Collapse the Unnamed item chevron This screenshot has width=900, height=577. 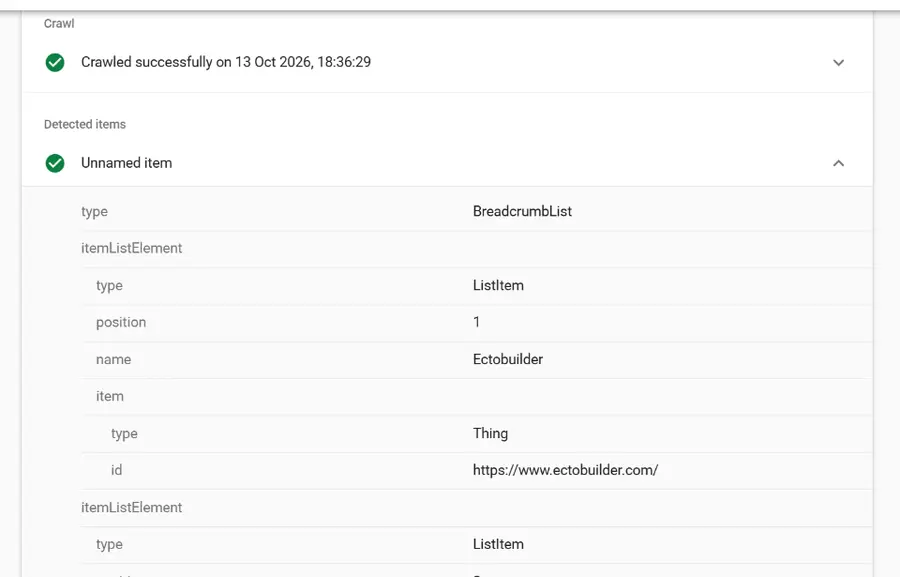838,164
